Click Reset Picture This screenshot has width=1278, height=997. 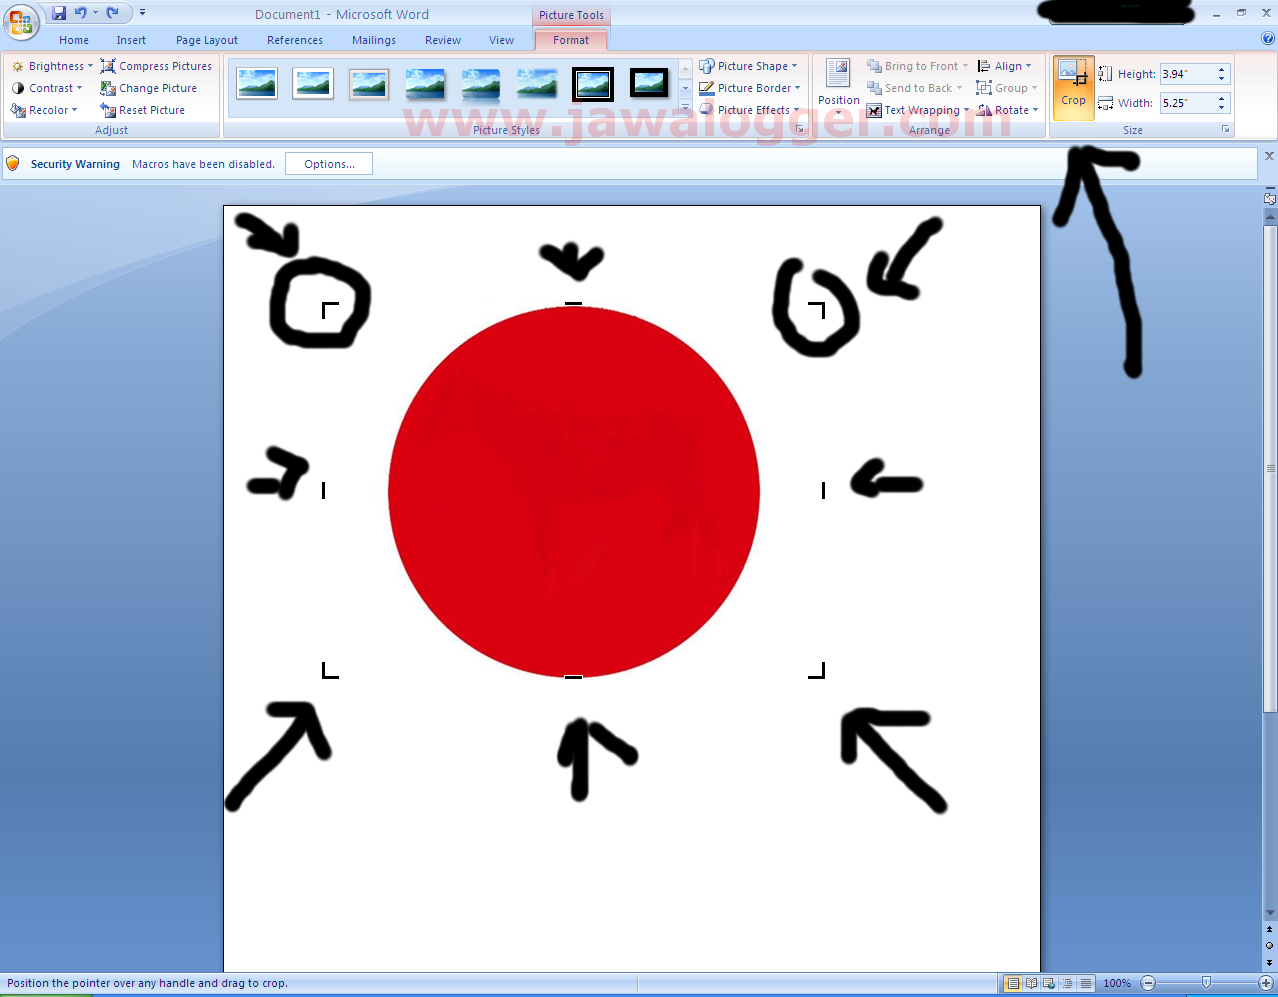click(x=142, y=110)
